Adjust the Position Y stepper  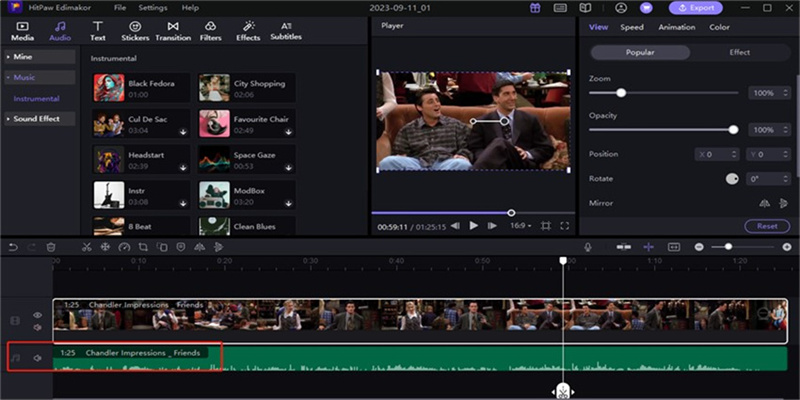tap(768, 154)
